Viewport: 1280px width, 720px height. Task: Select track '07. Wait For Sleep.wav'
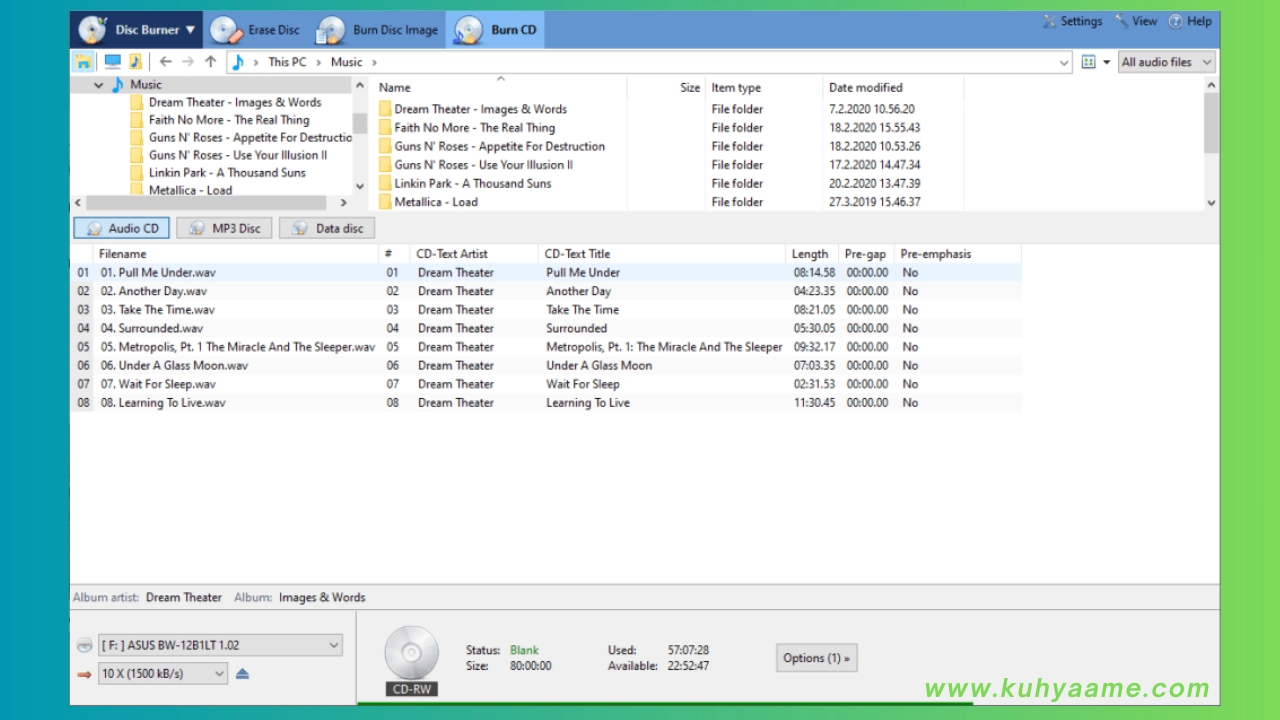[158, 384]
